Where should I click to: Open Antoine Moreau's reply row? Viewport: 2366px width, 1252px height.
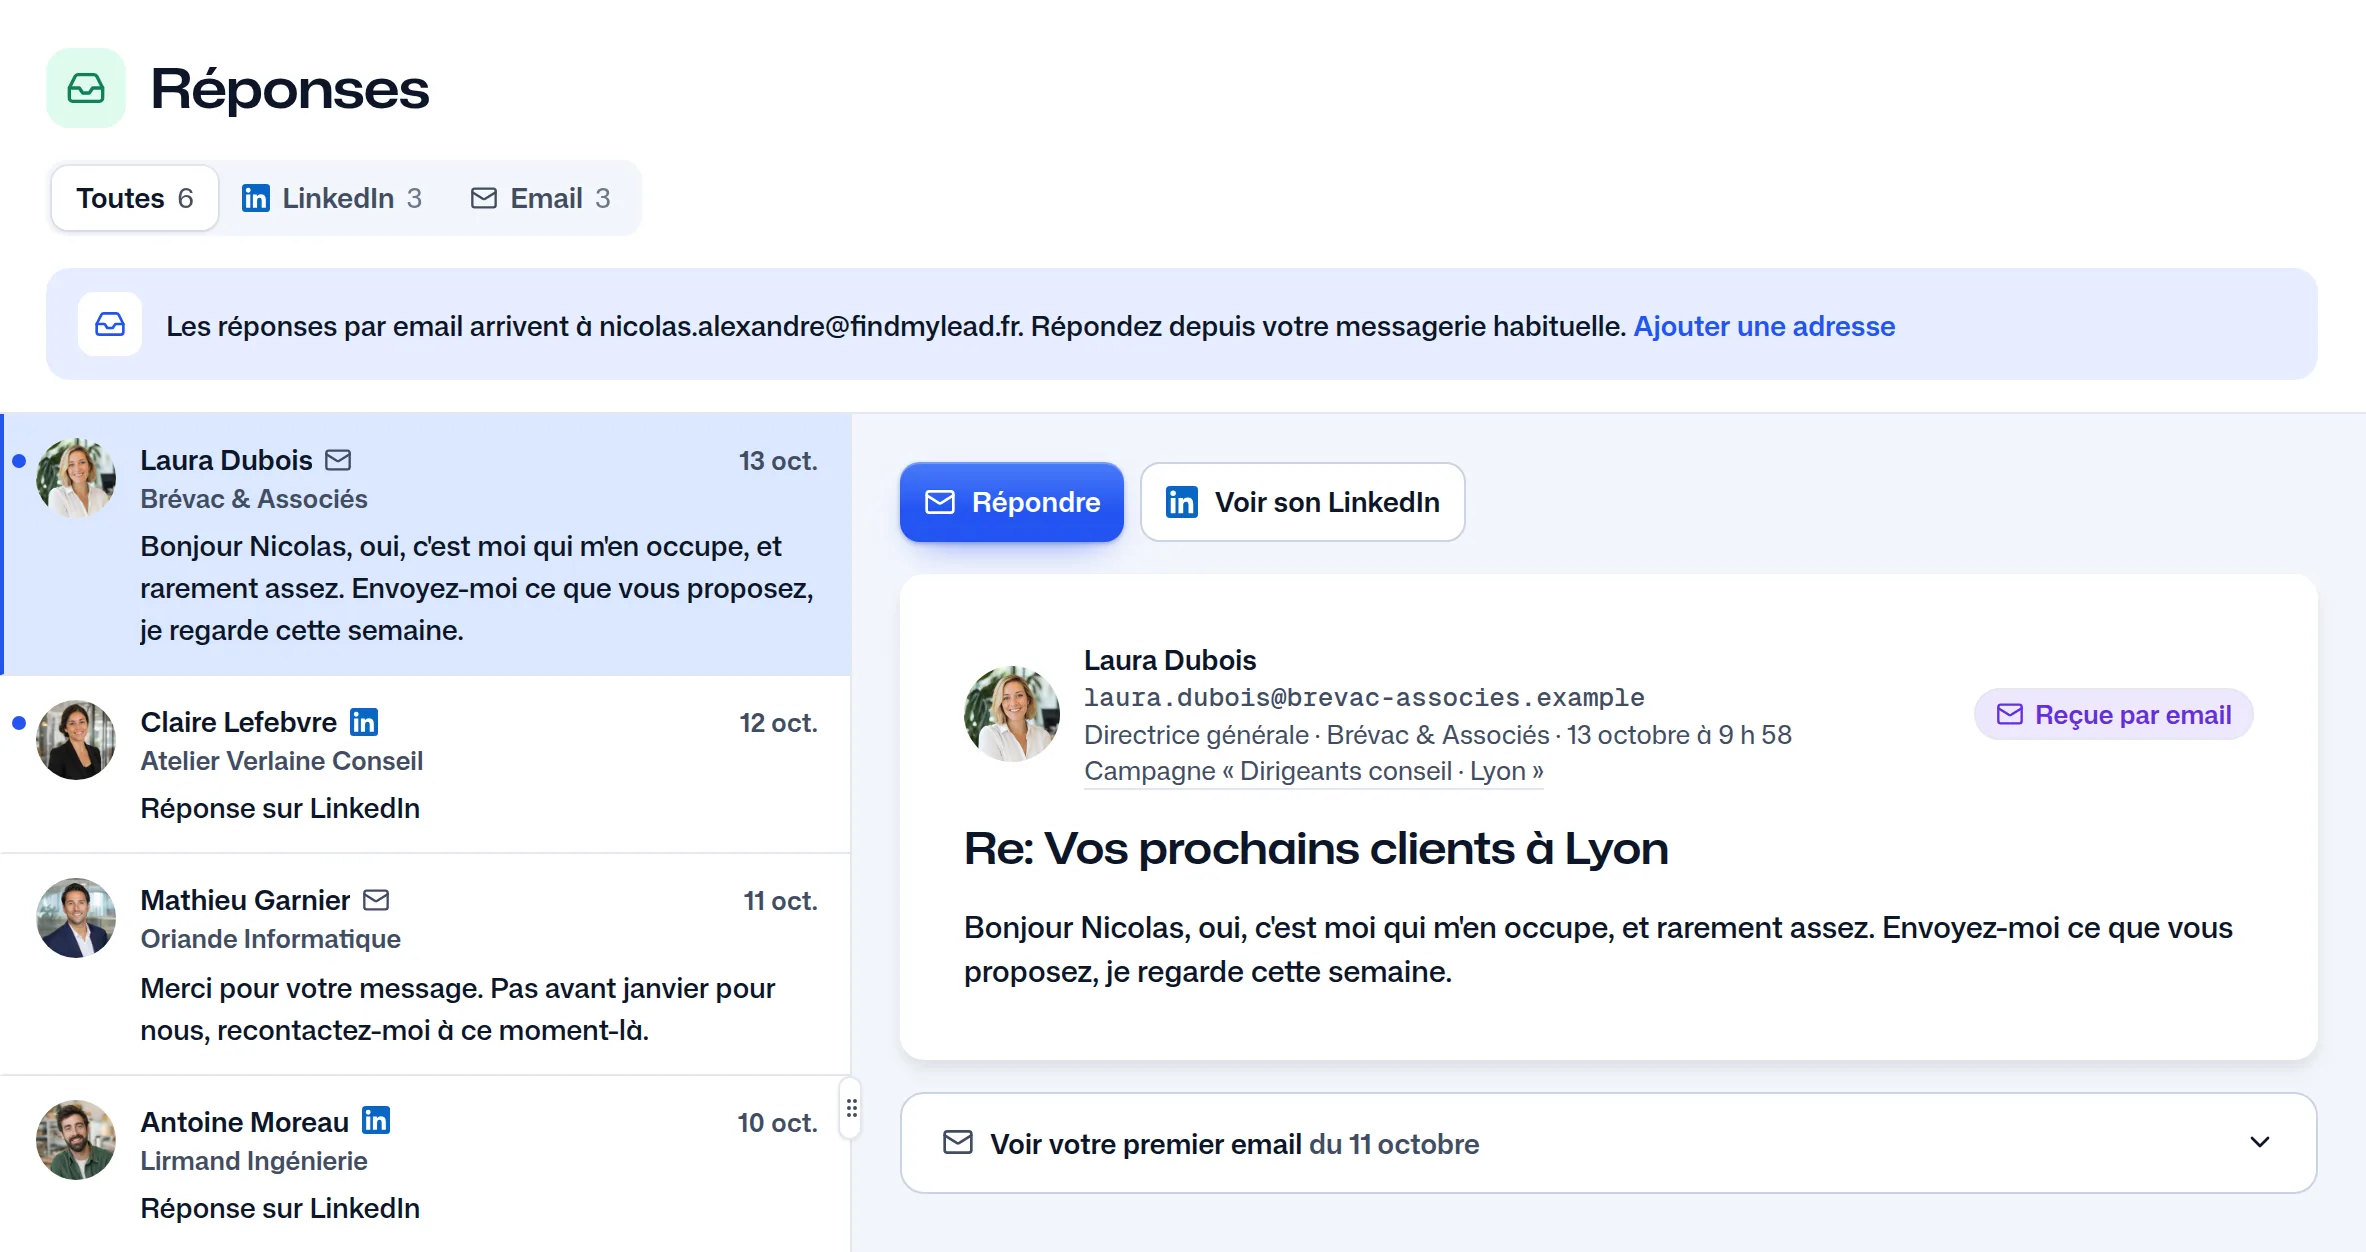(426, 1164)
